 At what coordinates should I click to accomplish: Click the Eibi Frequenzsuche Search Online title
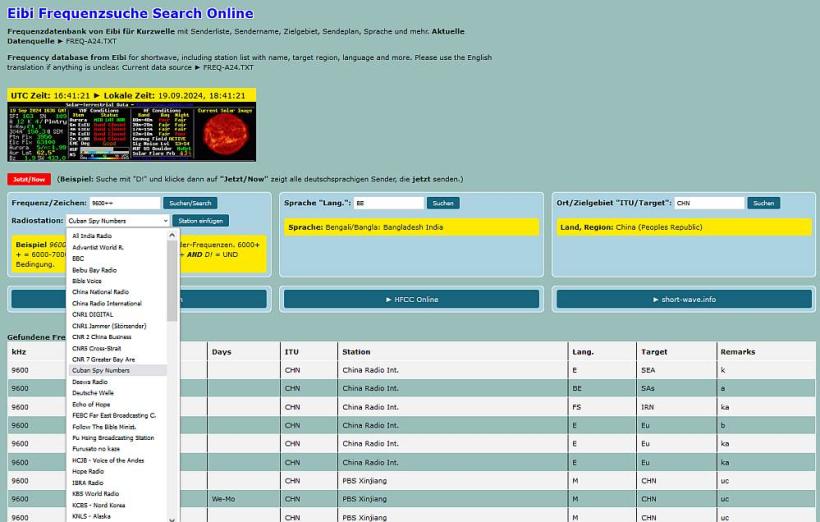click(130, 13)
